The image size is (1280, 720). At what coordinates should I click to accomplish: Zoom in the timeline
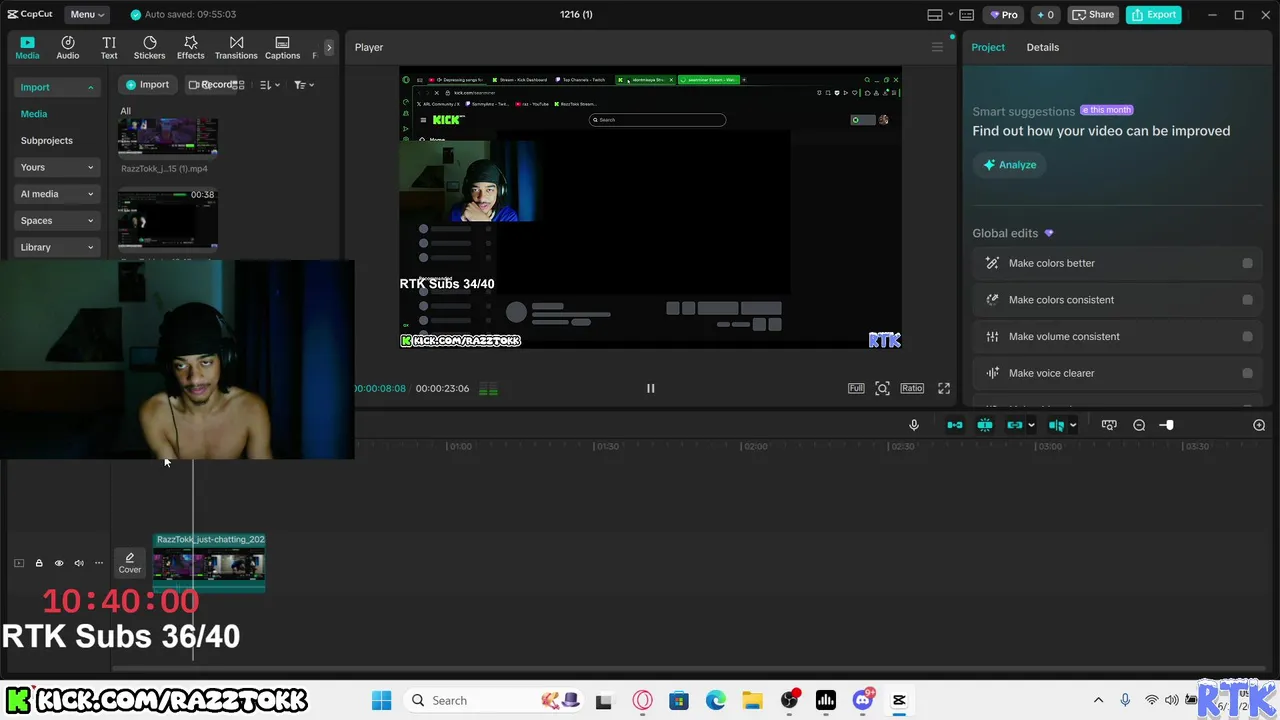1259,425
